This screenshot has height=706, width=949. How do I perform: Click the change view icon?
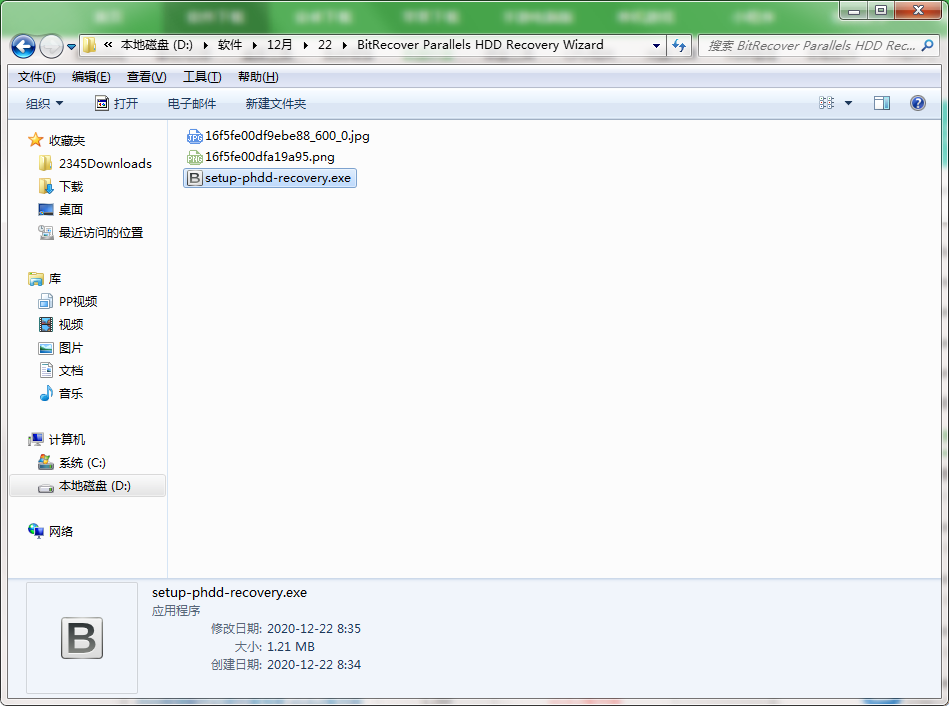point(826,103)
